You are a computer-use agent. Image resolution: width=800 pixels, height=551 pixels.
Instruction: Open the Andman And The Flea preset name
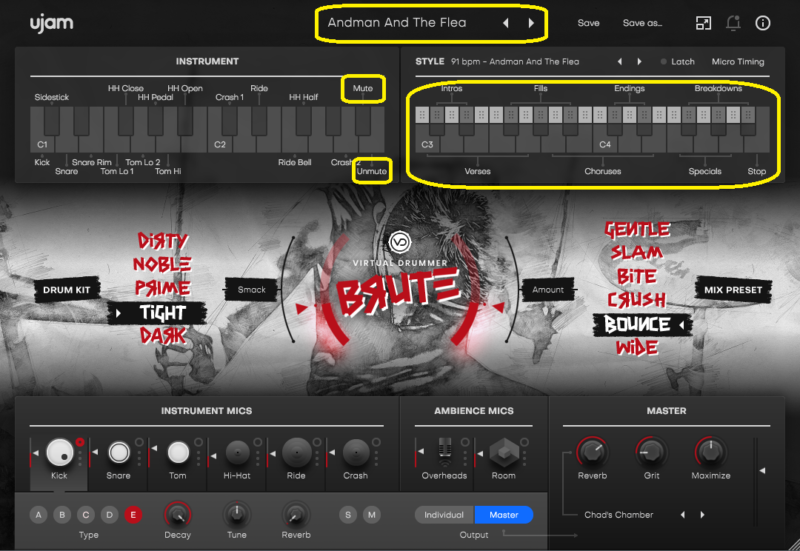[397, 23]
